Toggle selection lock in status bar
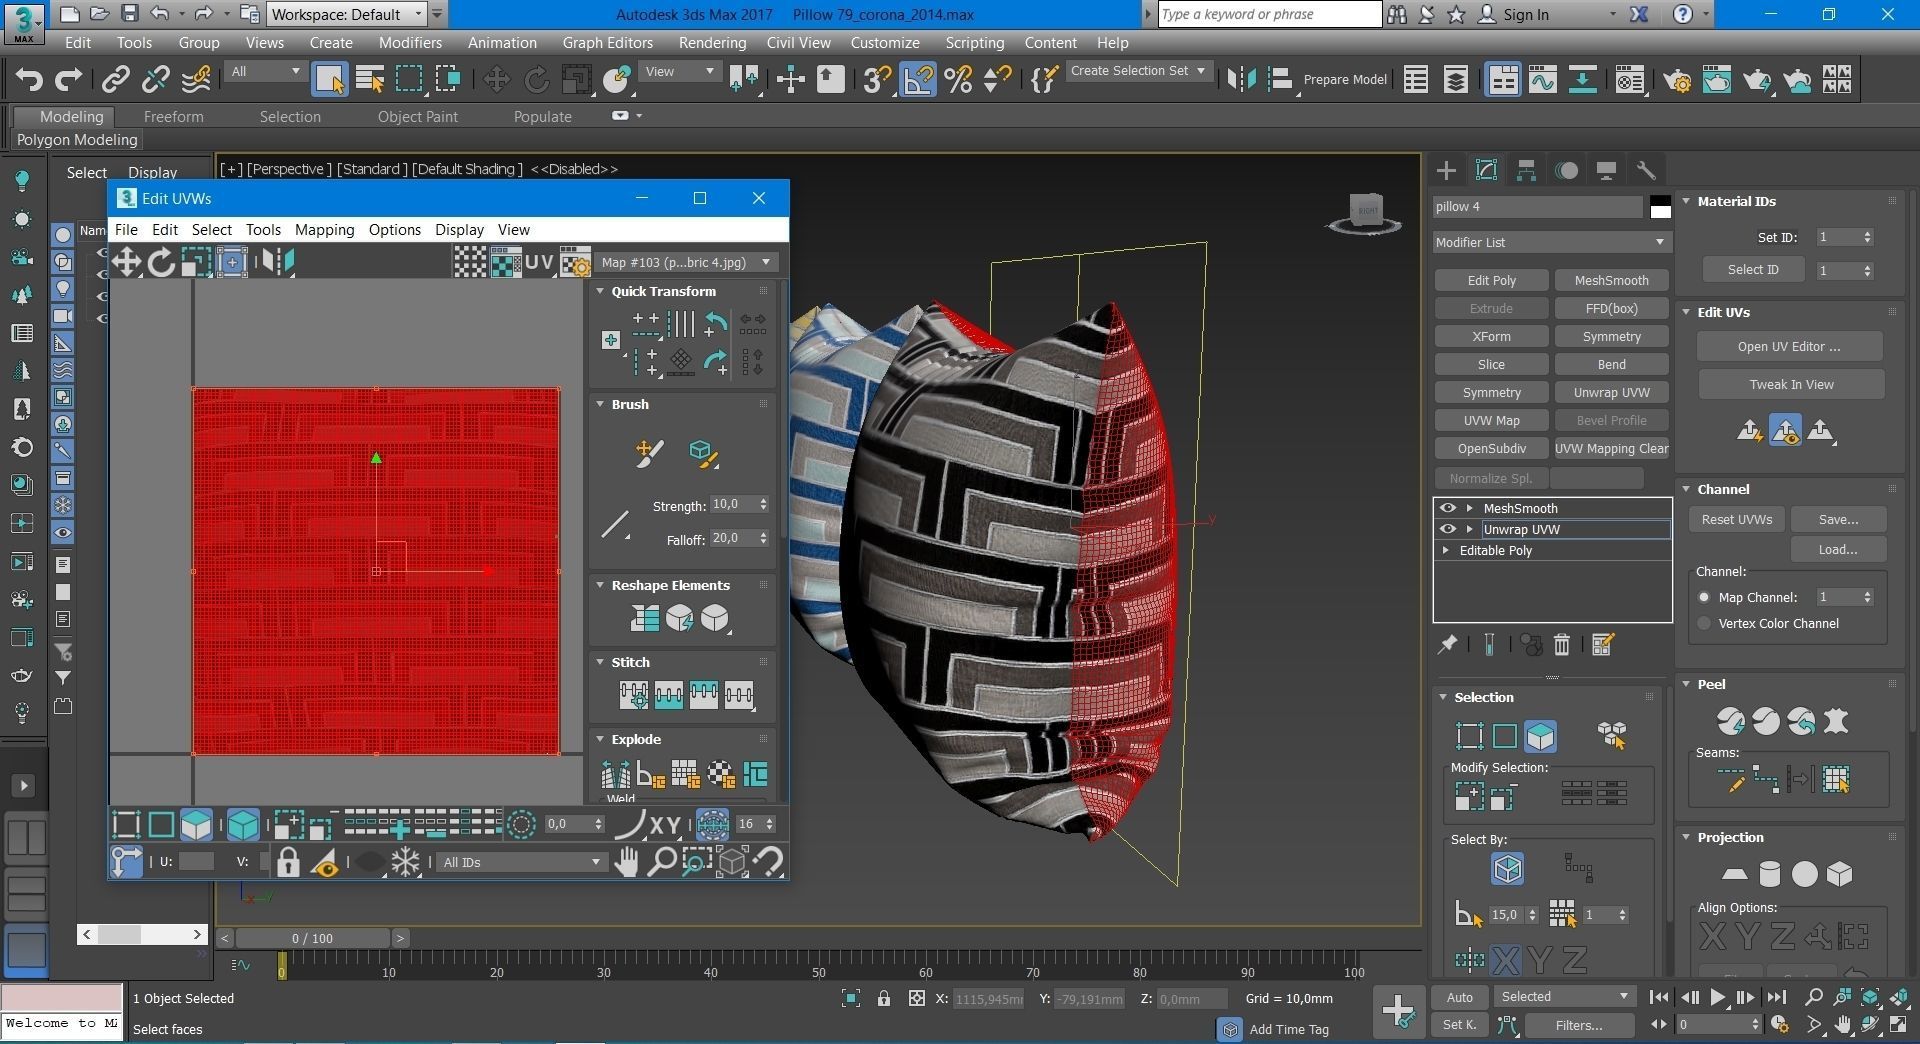1920x1044 pixels. coord(884,998)
